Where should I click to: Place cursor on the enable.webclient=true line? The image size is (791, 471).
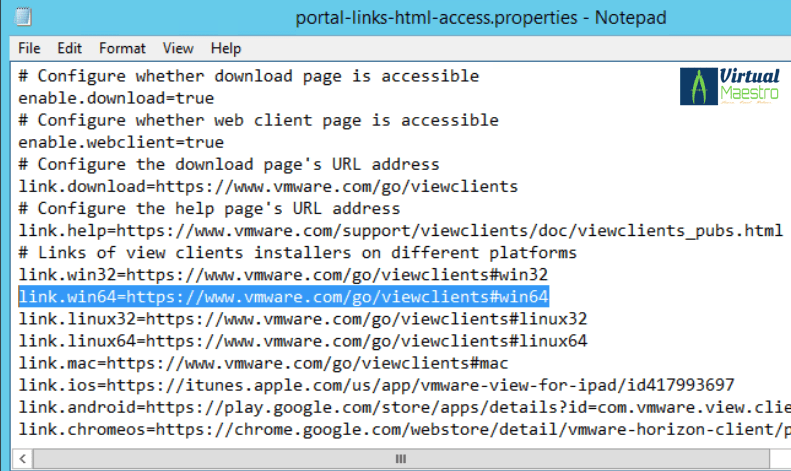121,142
